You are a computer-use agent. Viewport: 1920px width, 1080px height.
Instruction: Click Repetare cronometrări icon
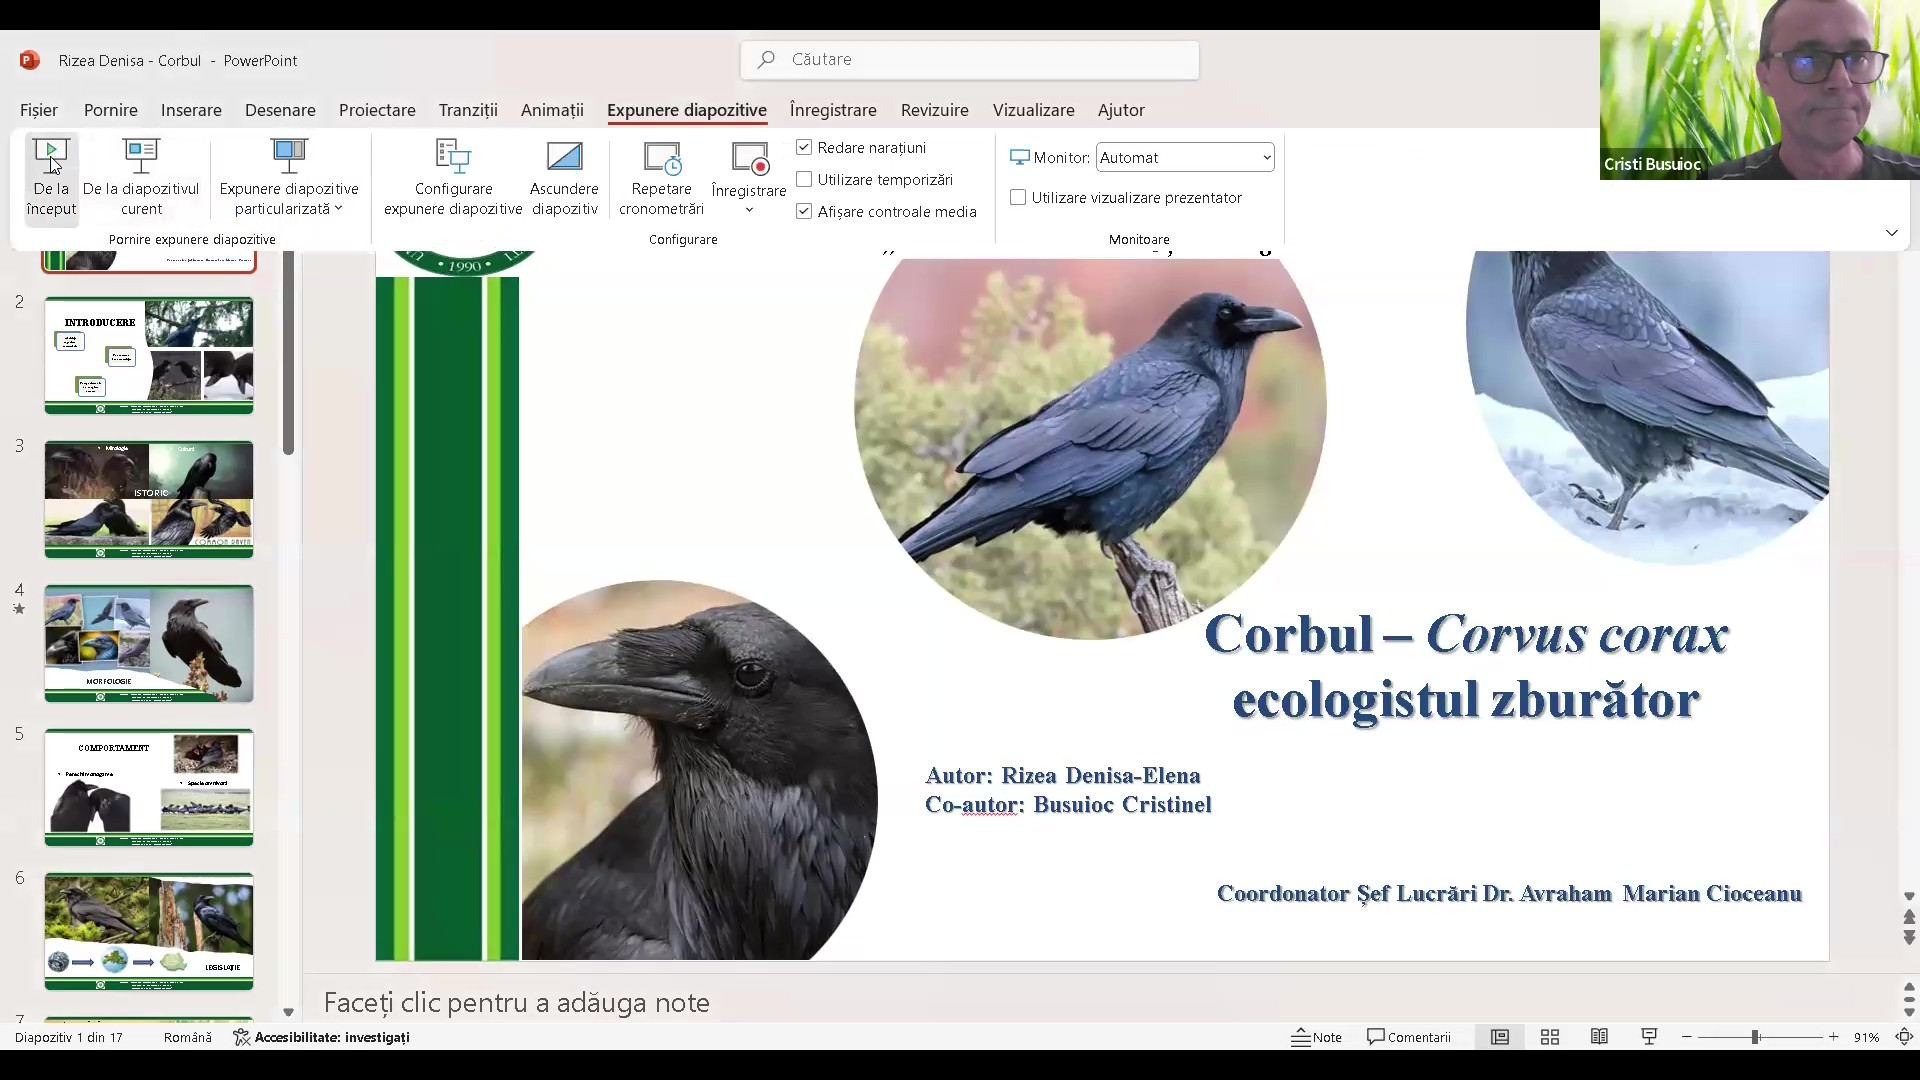click(x=661, y=156)
